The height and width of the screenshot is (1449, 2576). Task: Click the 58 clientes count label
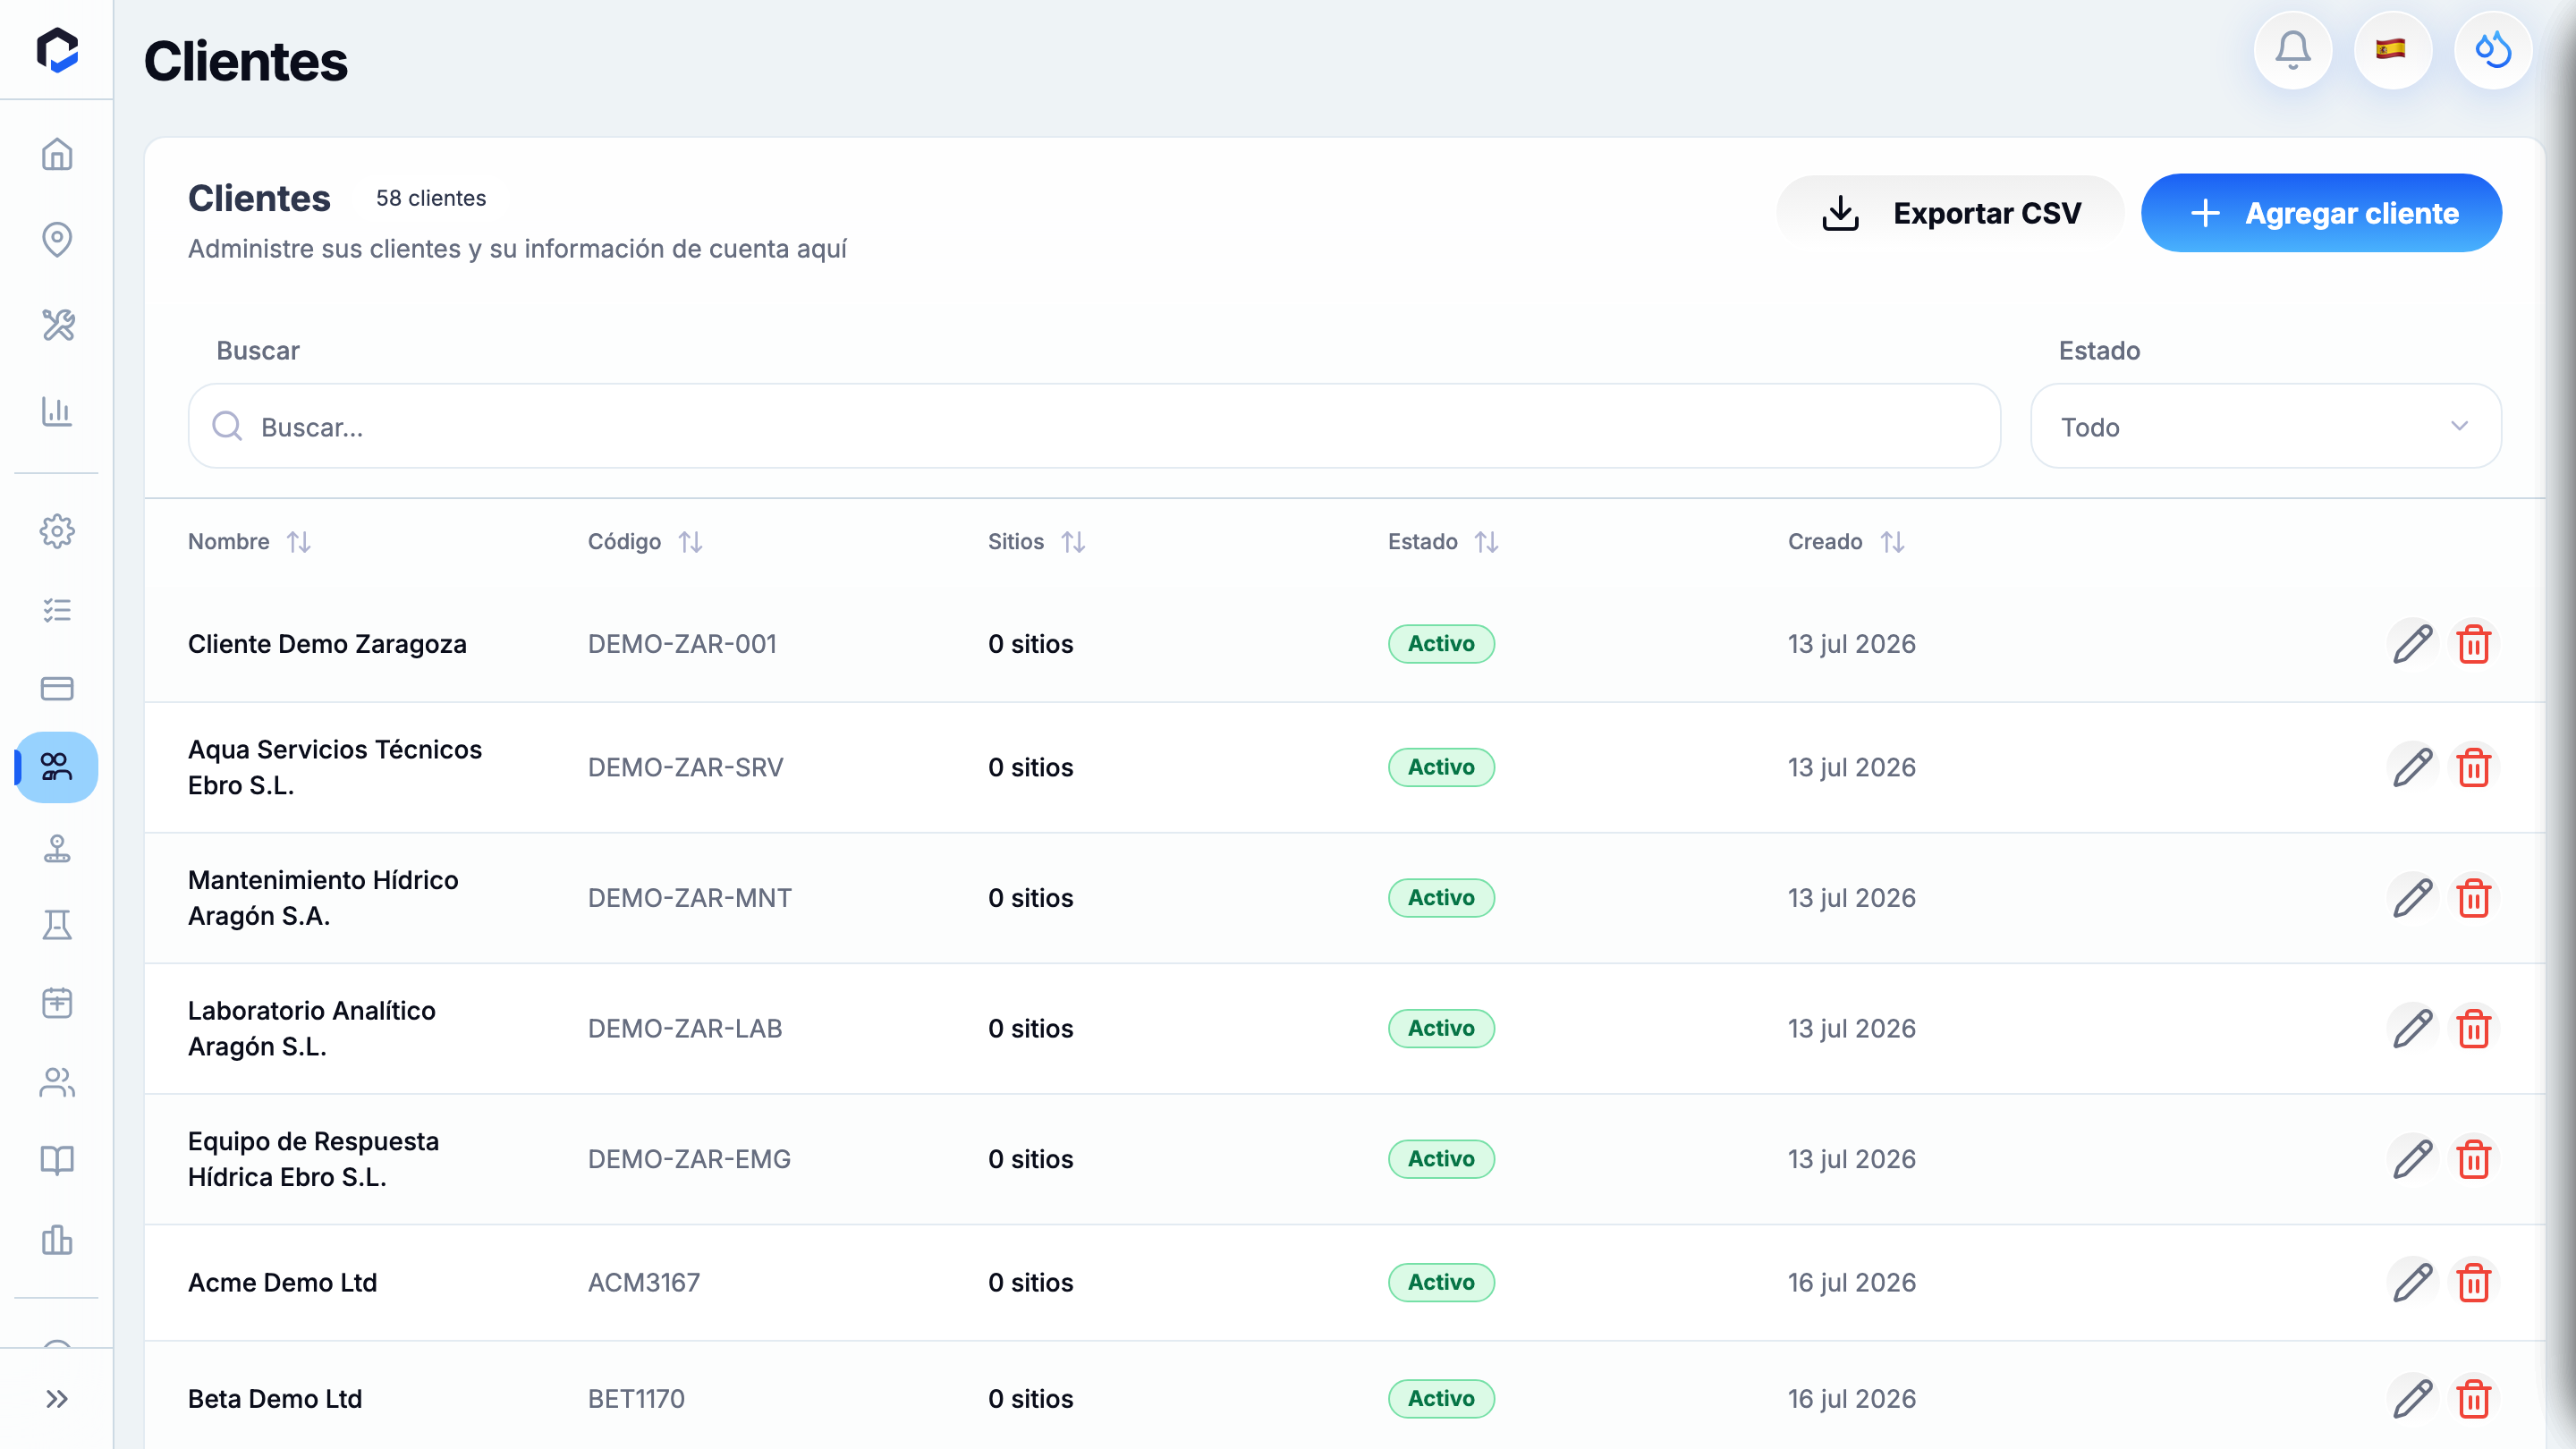[431, 198]
